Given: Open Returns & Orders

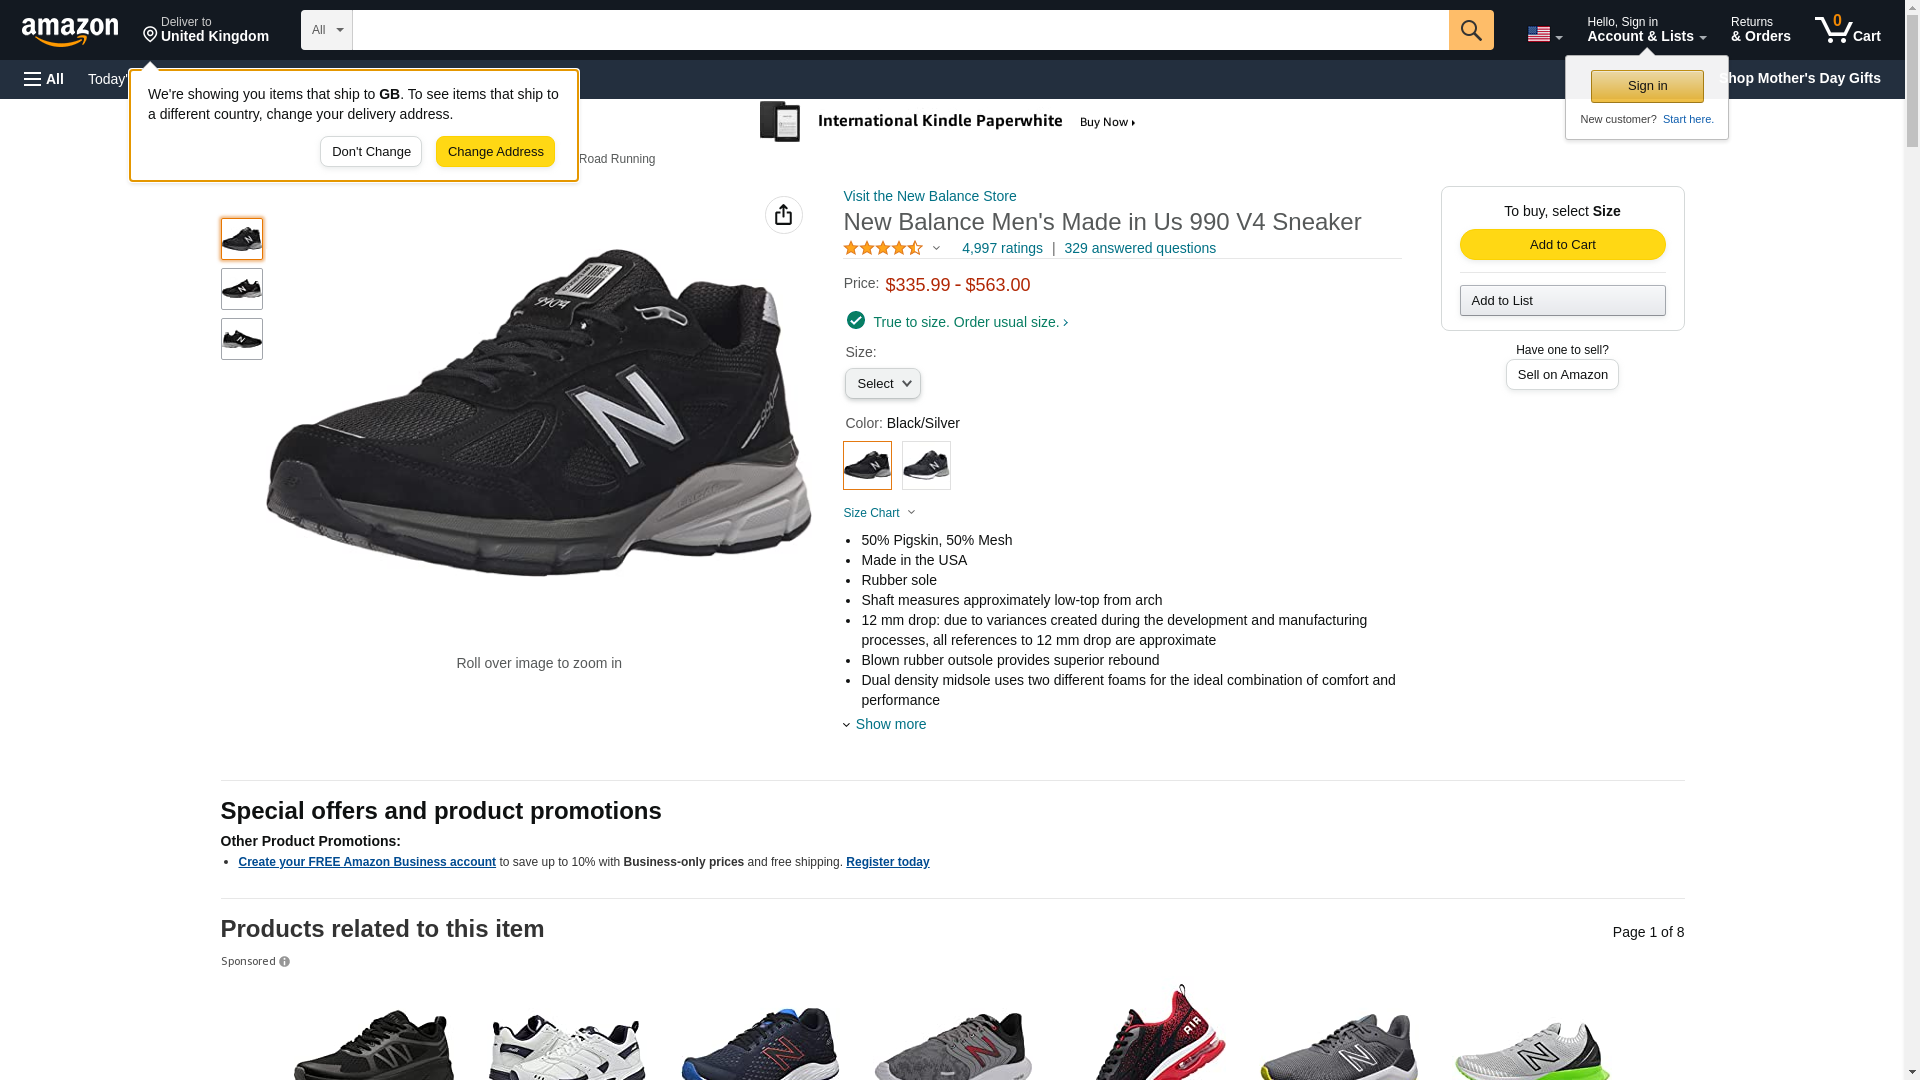Looking at the screenshot, I should tap(1760, 30).
